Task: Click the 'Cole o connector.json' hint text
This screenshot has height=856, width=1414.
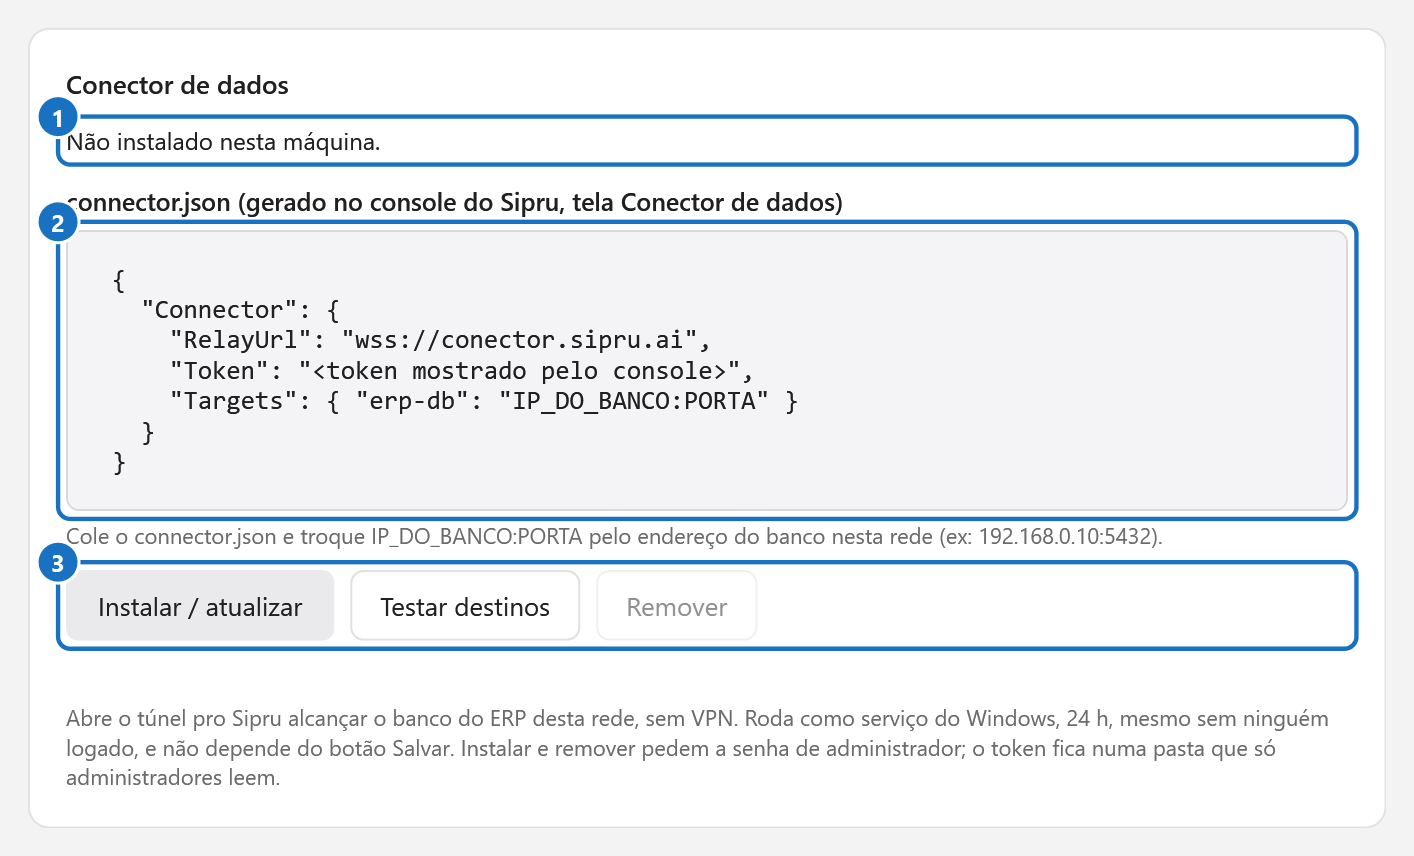Action: pyautogui.click(x=614, y=537)
